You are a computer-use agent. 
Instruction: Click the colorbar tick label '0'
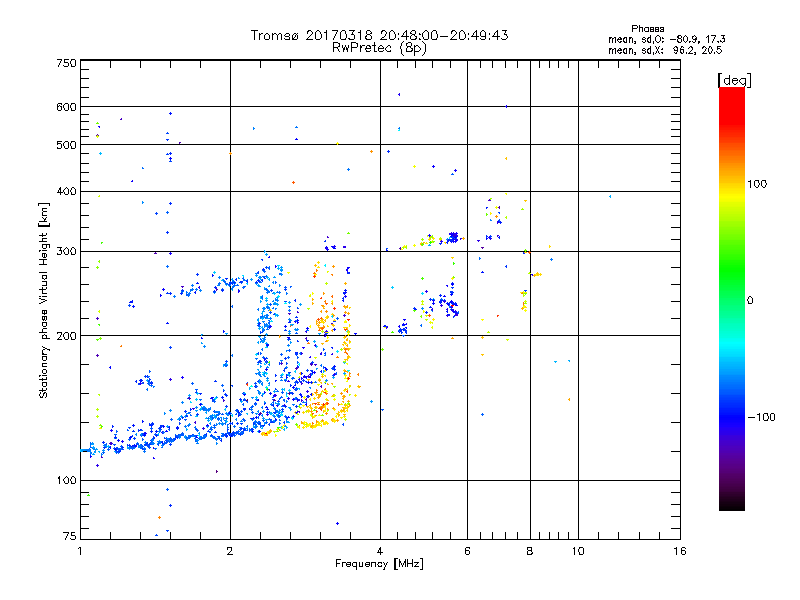click(x=749, y=301)
